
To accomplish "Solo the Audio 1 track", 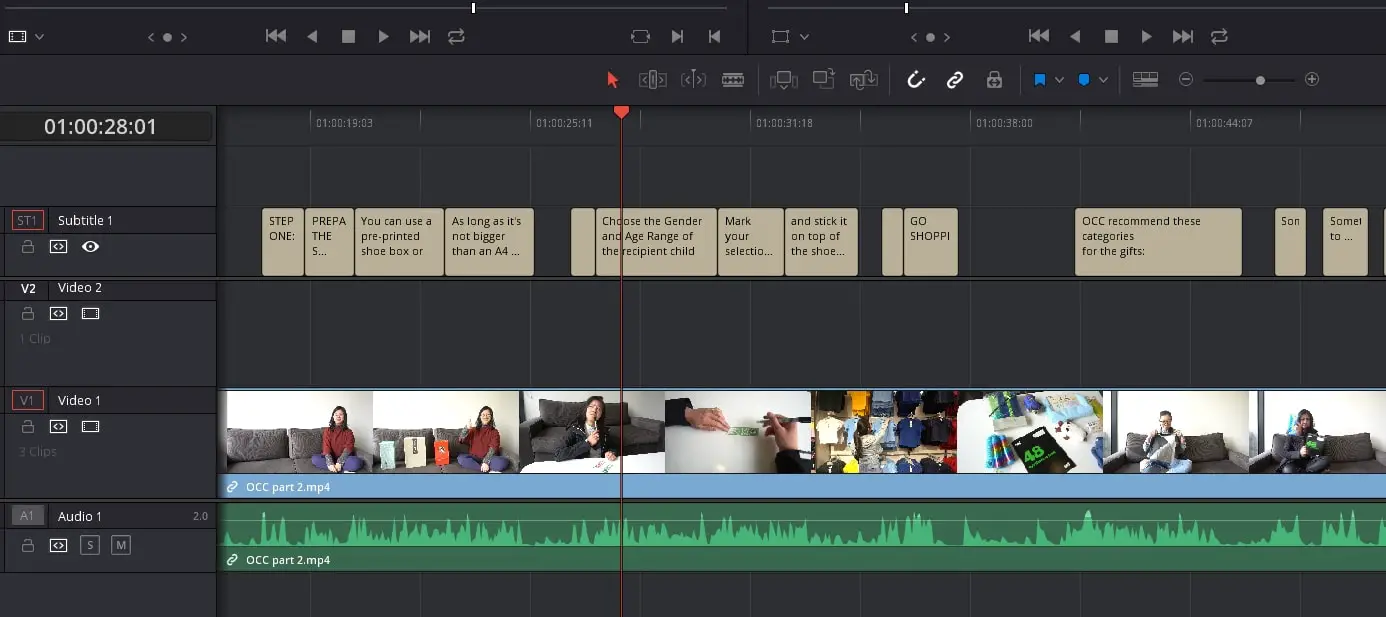I will 90,545.
